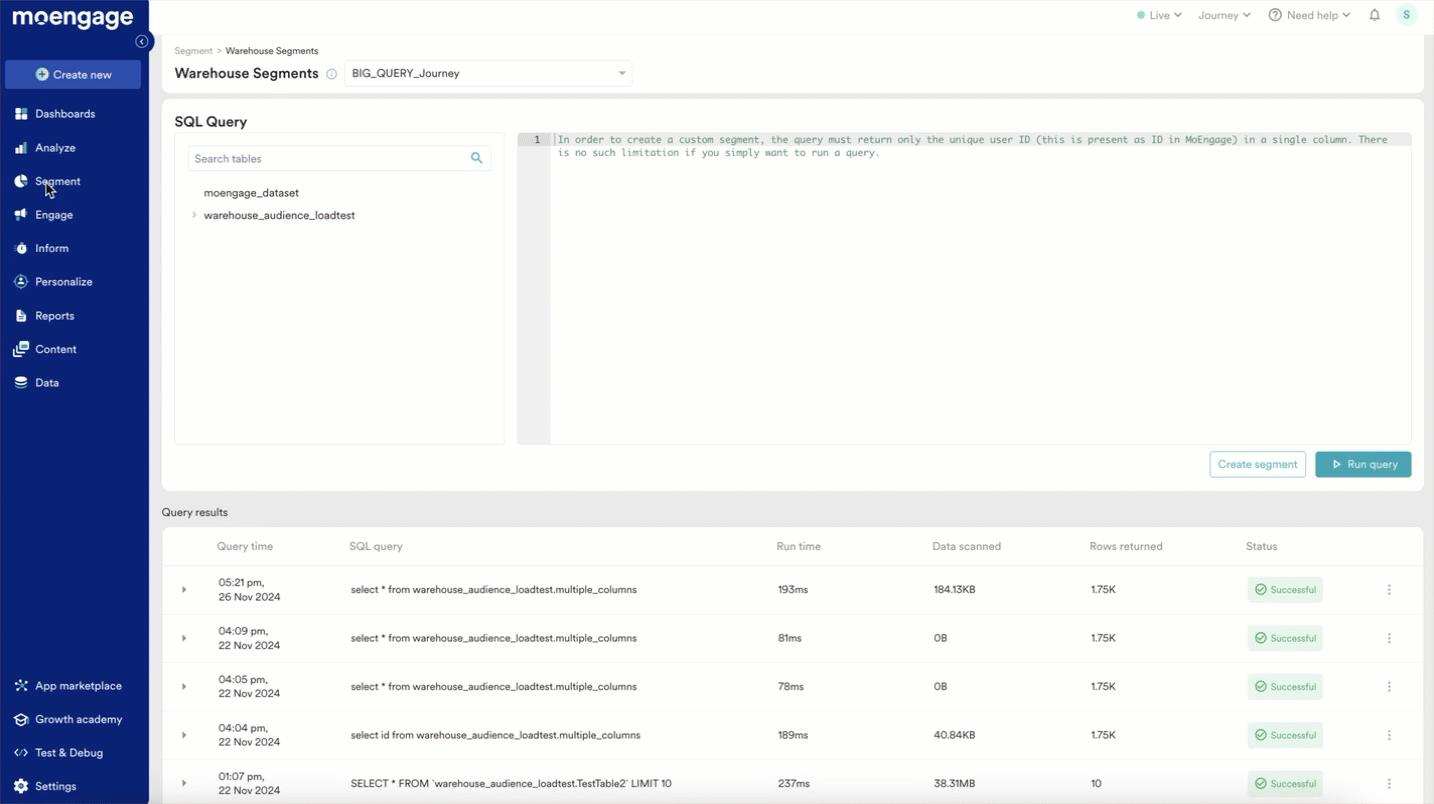Viewport: 1434px width, 804px height.
Task: Click the Run query button
Action: coord(1362,464)
